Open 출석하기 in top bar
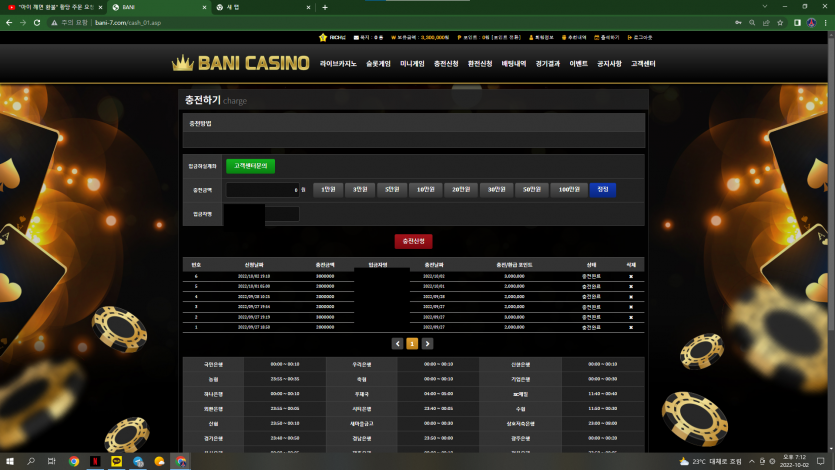The width and height of the screenshot is (835, 470). 607,38
